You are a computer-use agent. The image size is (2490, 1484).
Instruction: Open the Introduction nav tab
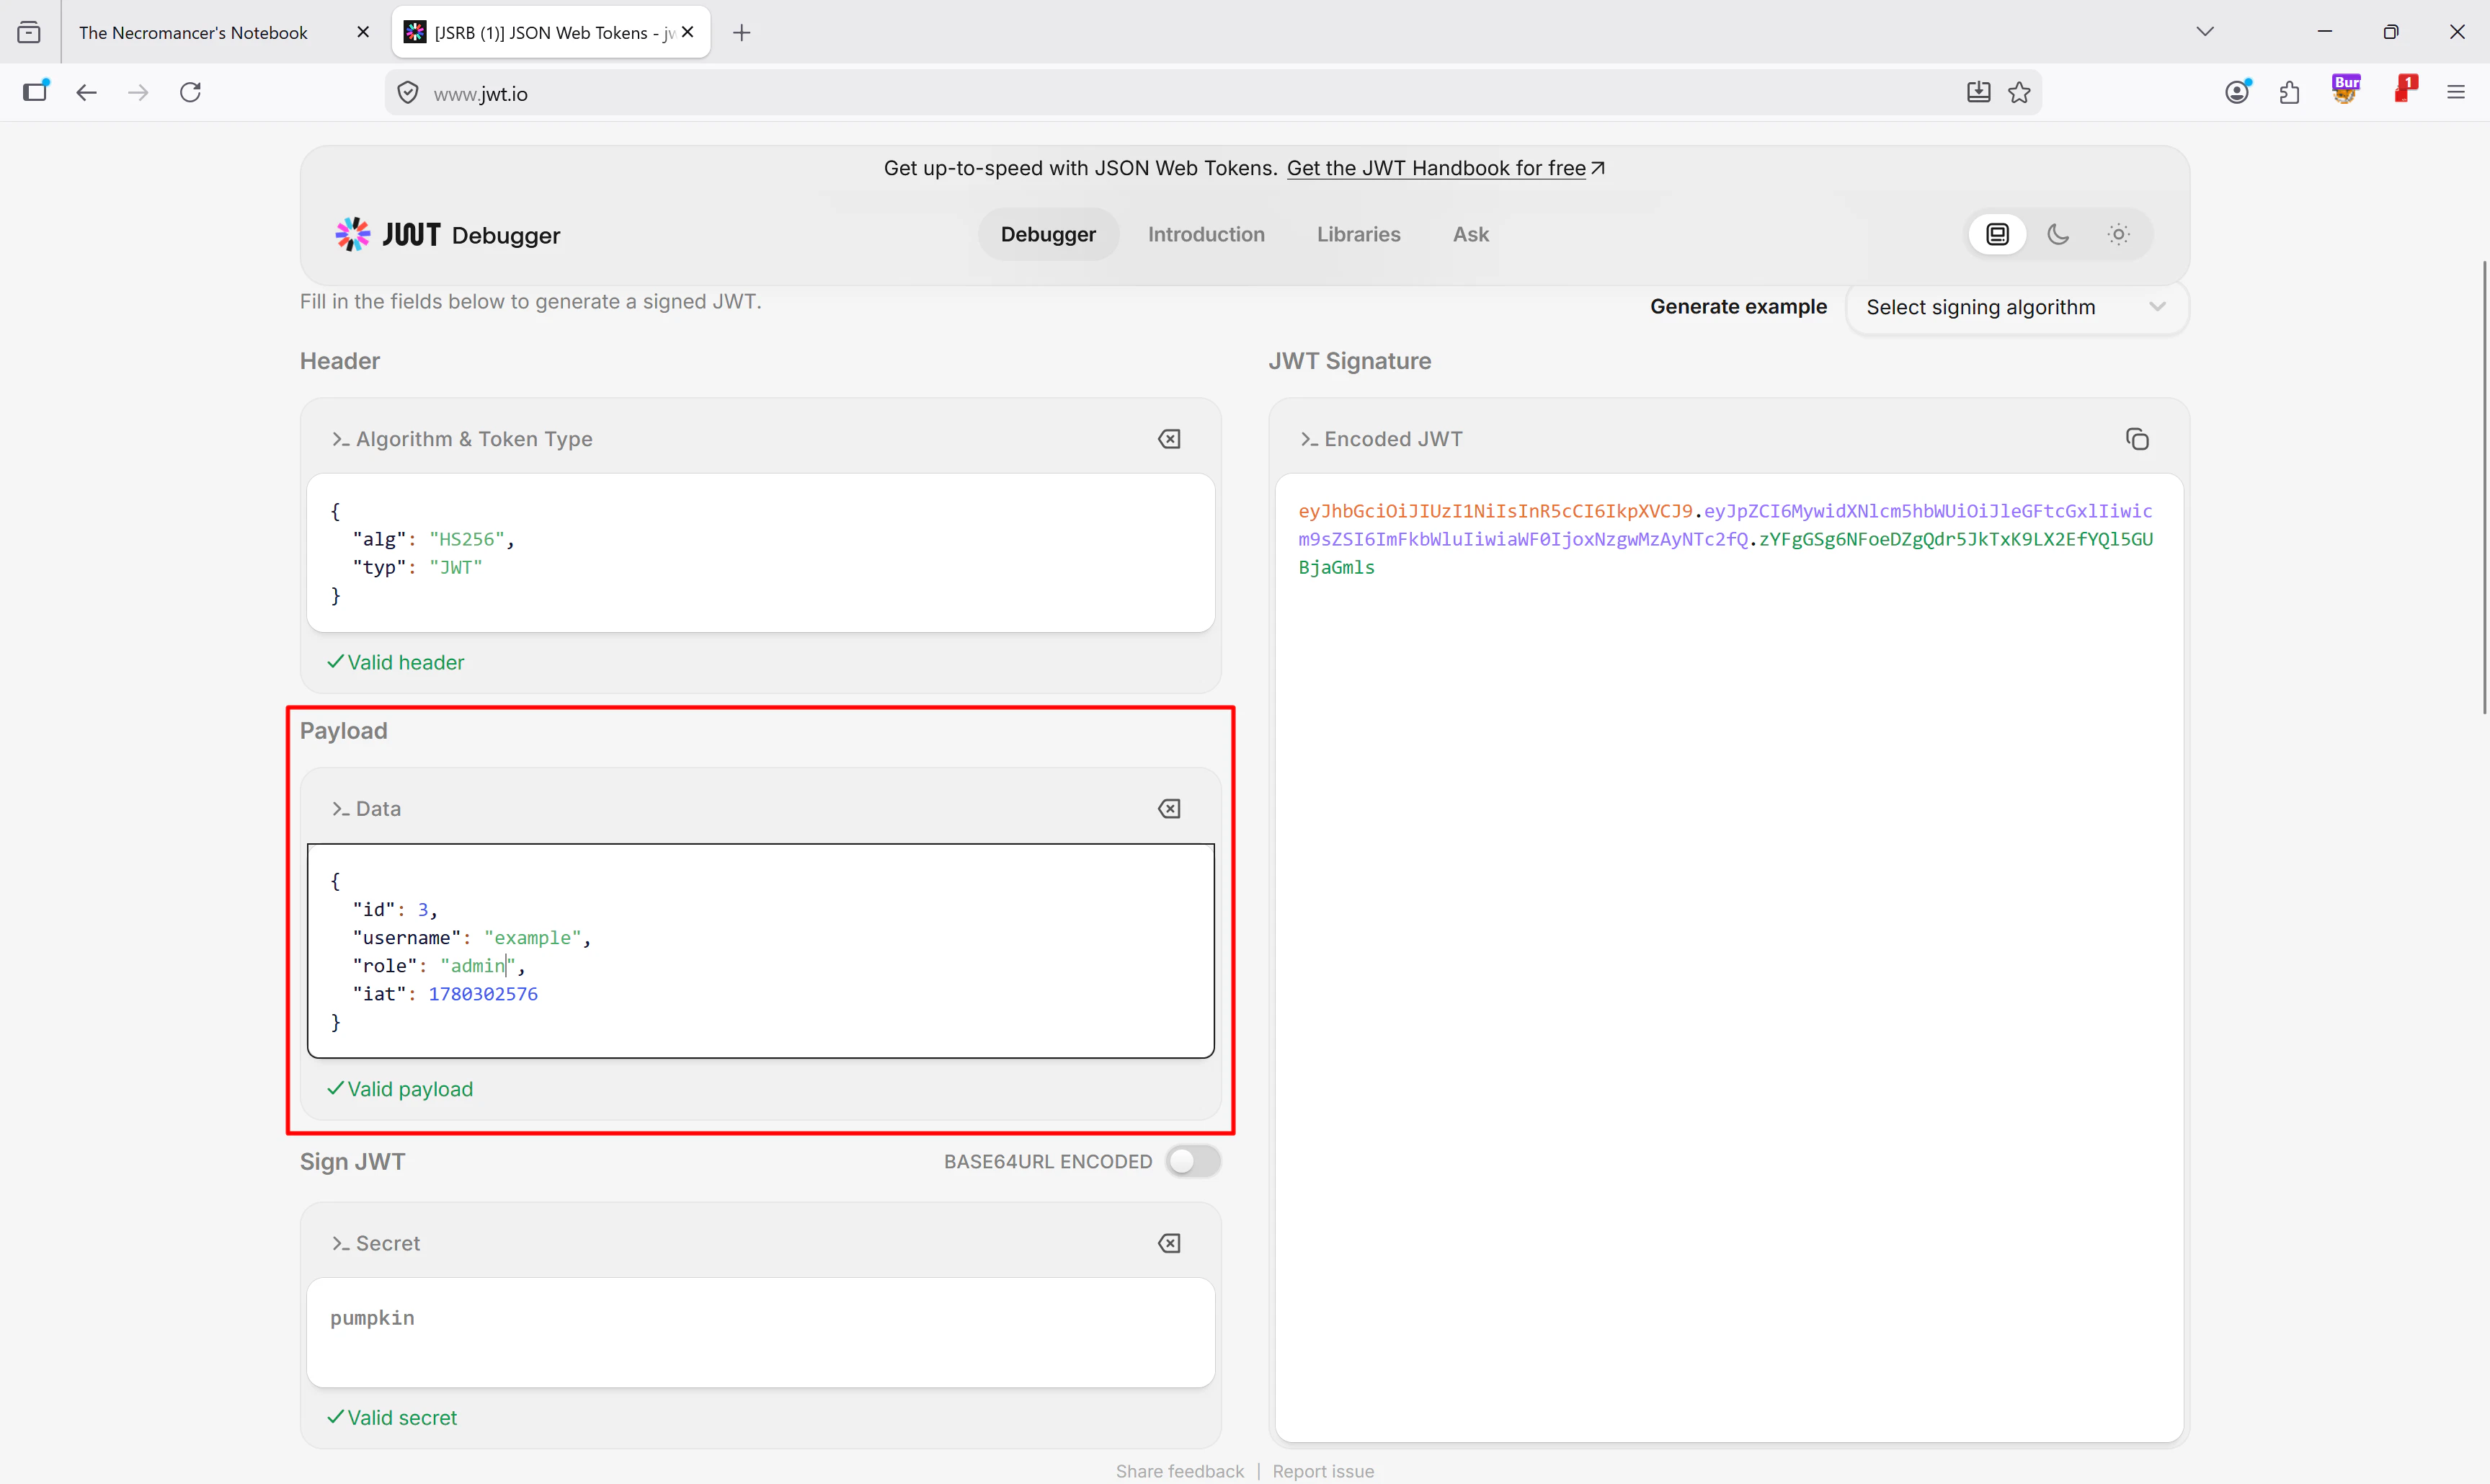click(1206, 234)
